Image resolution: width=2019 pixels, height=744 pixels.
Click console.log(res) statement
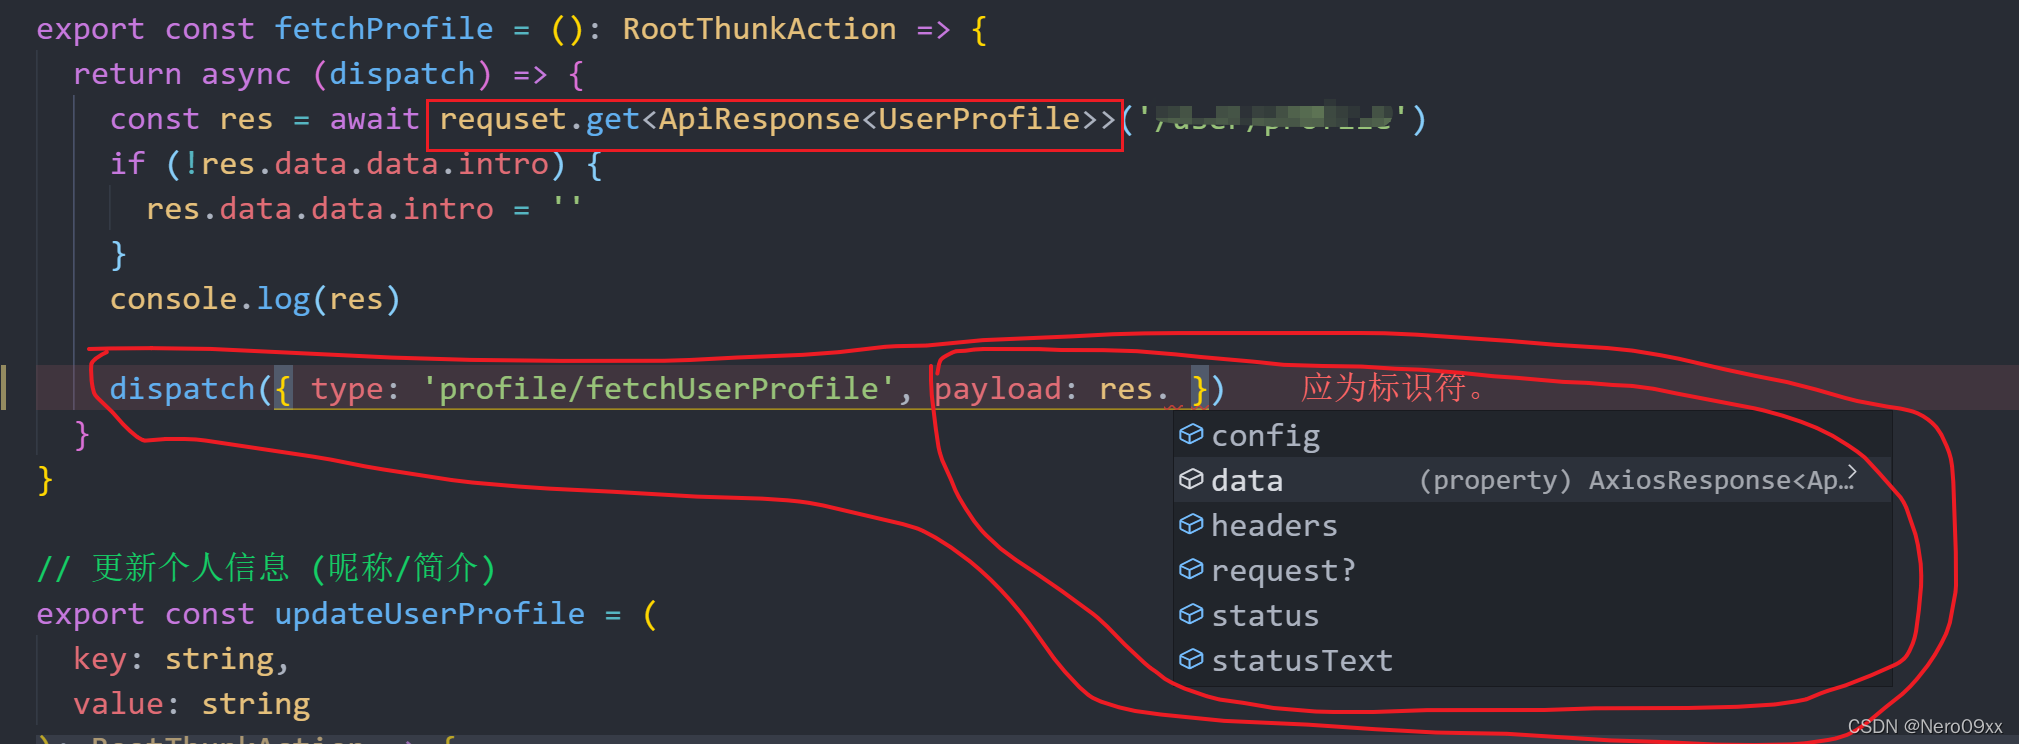(x=255, y=299)
